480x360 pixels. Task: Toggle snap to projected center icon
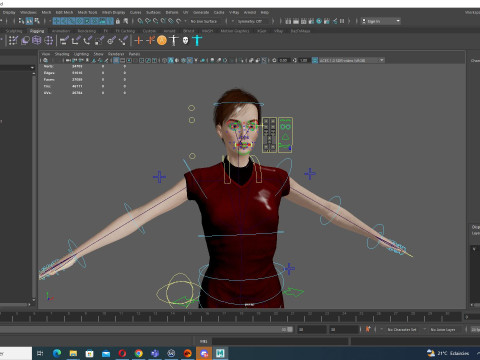pyautogui.click(x=163, y=21)
